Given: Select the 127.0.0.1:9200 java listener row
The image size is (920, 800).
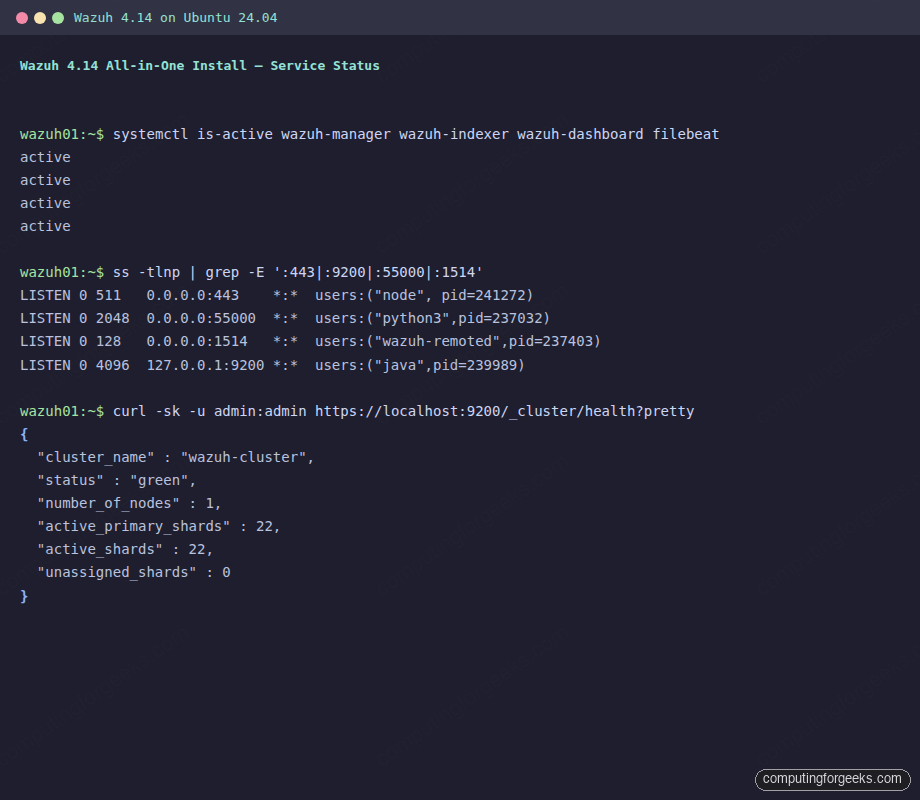Looking at the screenshot, I should (272, 365).
